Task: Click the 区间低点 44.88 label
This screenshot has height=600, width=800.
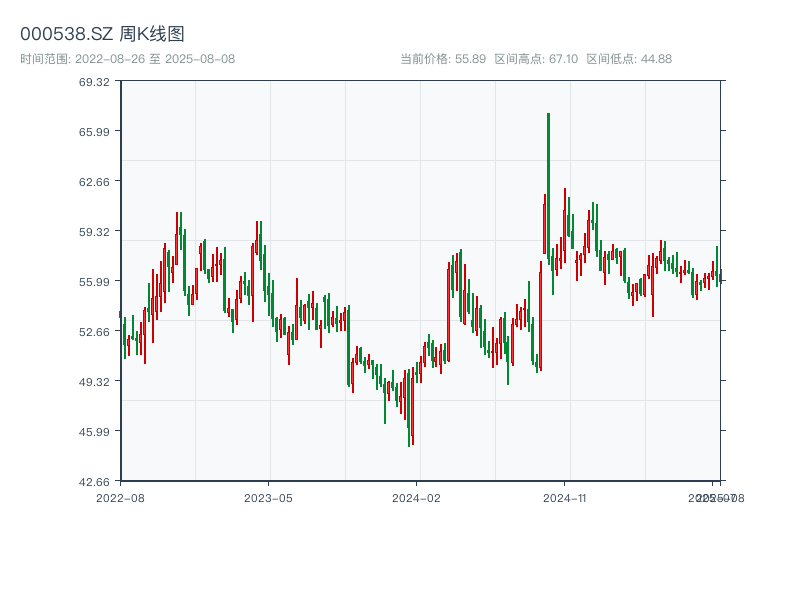Action: tap(629, 59)
